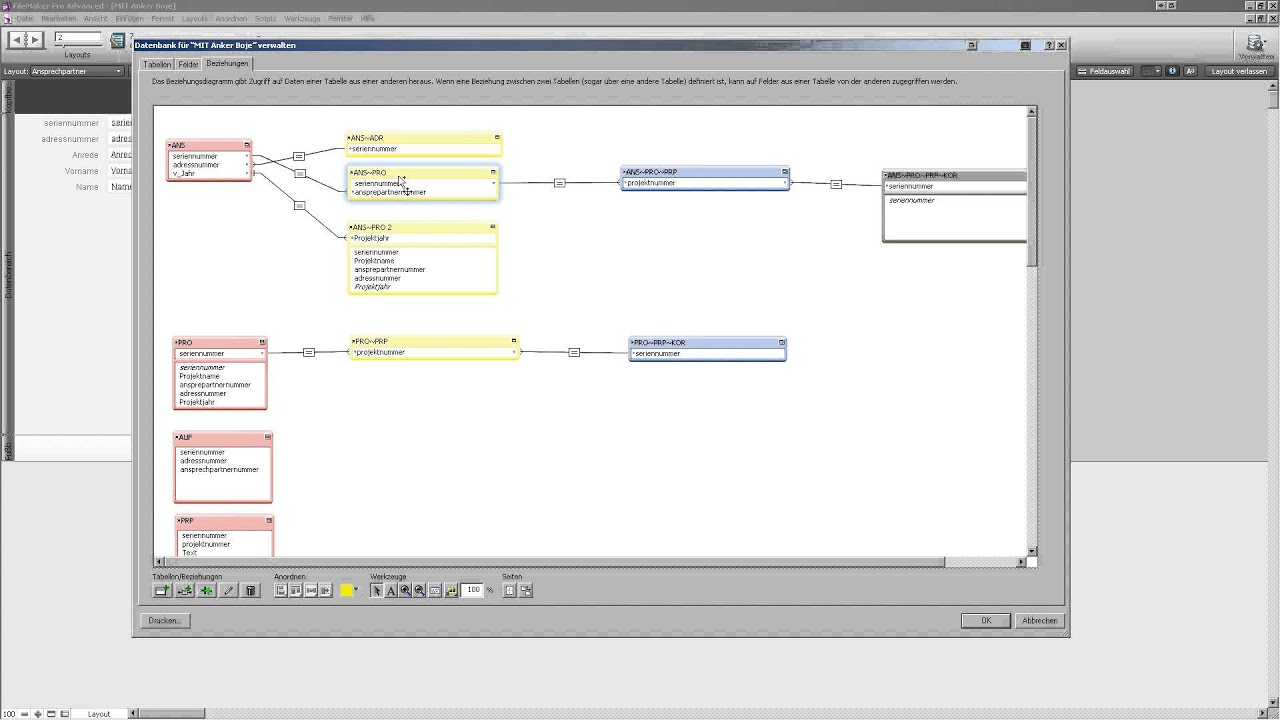
Task: Click the OK button
Action: [x=986, y=620]
